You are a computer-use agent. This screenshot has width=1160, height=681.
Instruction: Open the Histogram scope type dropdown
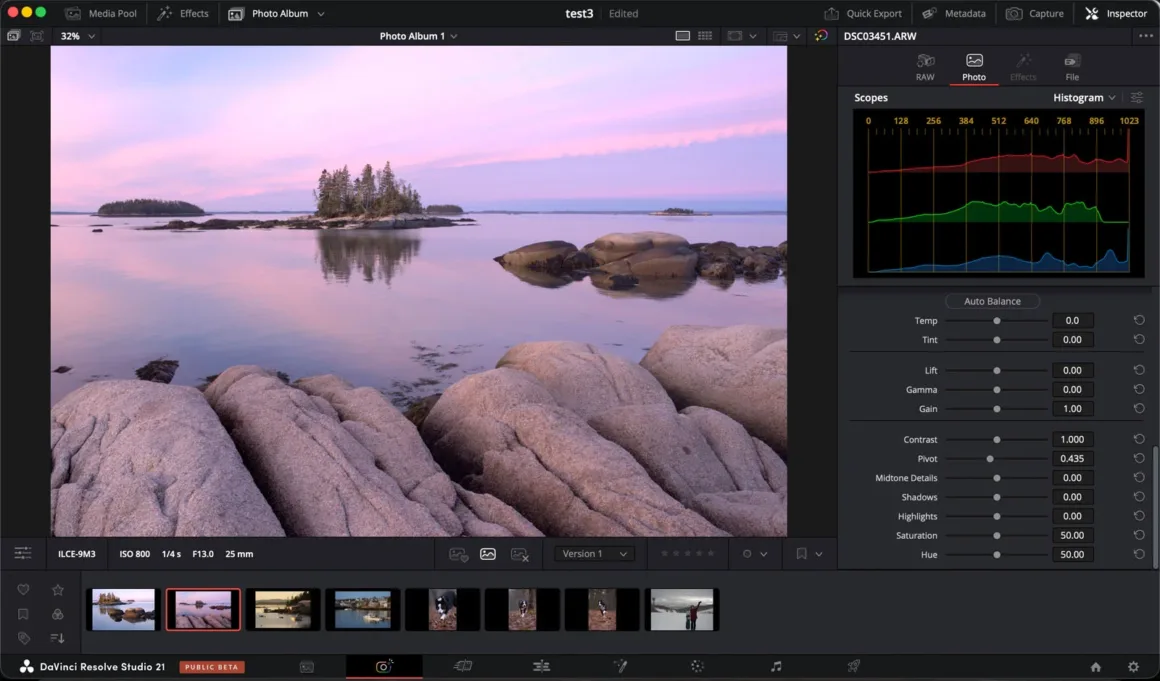[x=1084, y=98]
